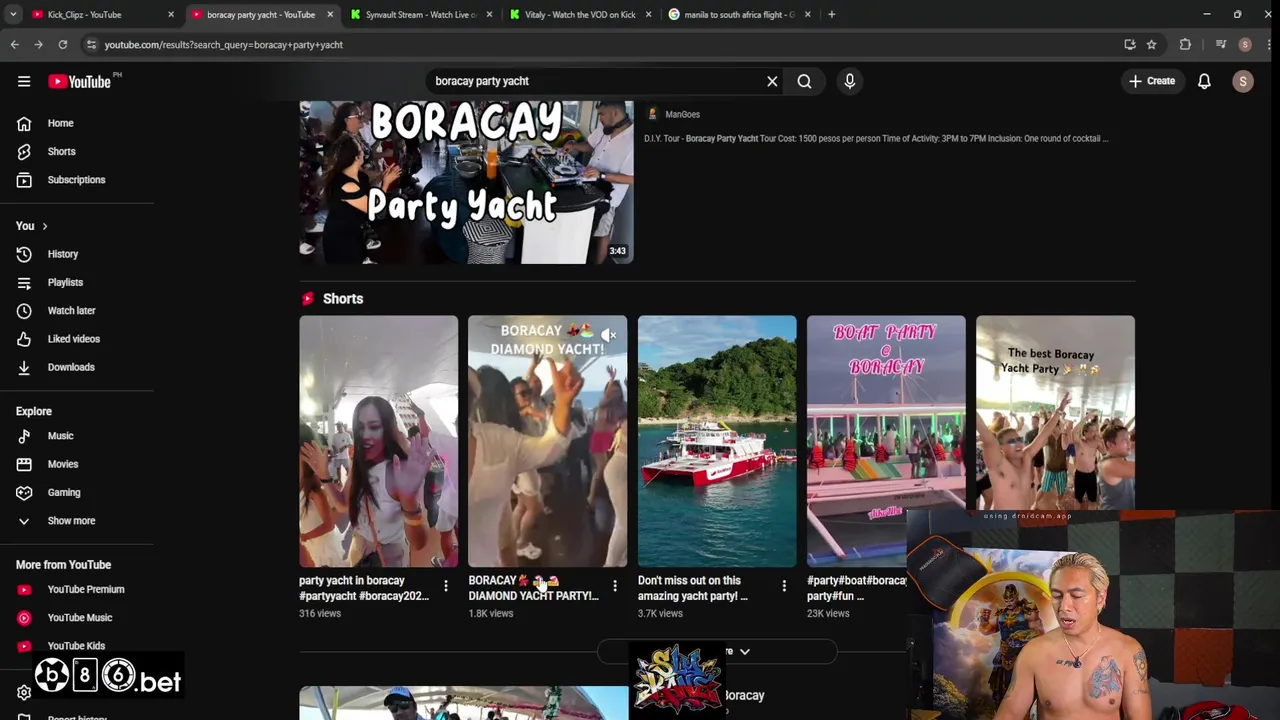Open Boracay Party Yacht video thumbnail
Image resolution: width=1280 pixels, height=720 pixels.
point(466,182)
